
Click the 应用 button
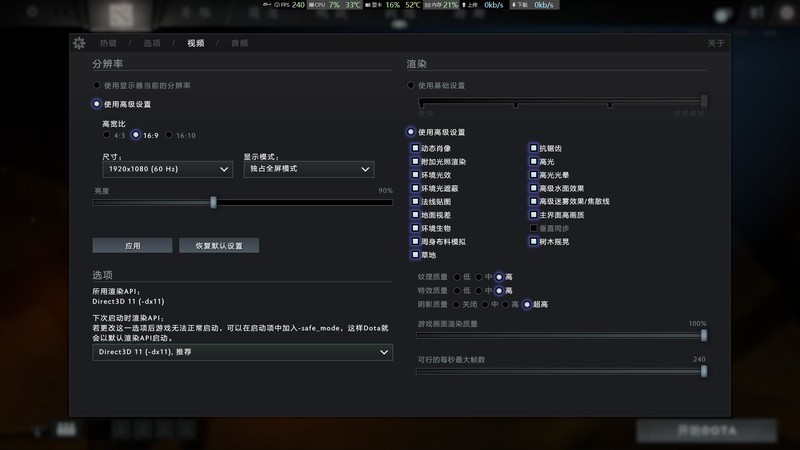(132, 245)
